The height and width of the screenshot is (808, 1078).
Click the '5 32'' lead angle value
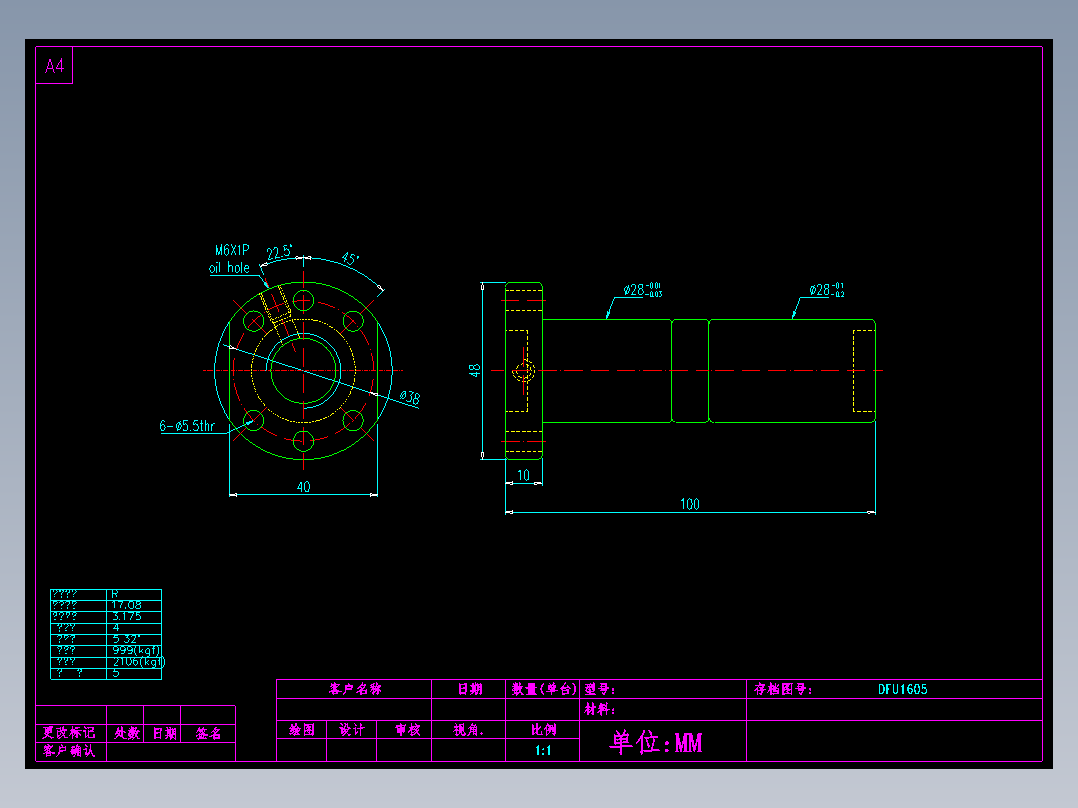(126, 639)
